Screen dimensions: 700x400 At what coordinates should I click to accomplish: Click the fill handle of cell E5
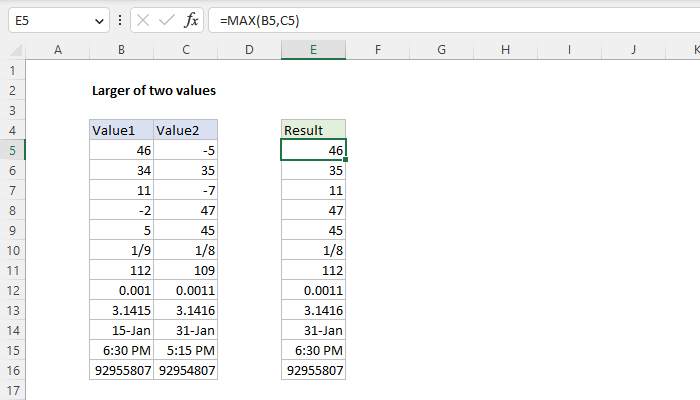point(346,159)
